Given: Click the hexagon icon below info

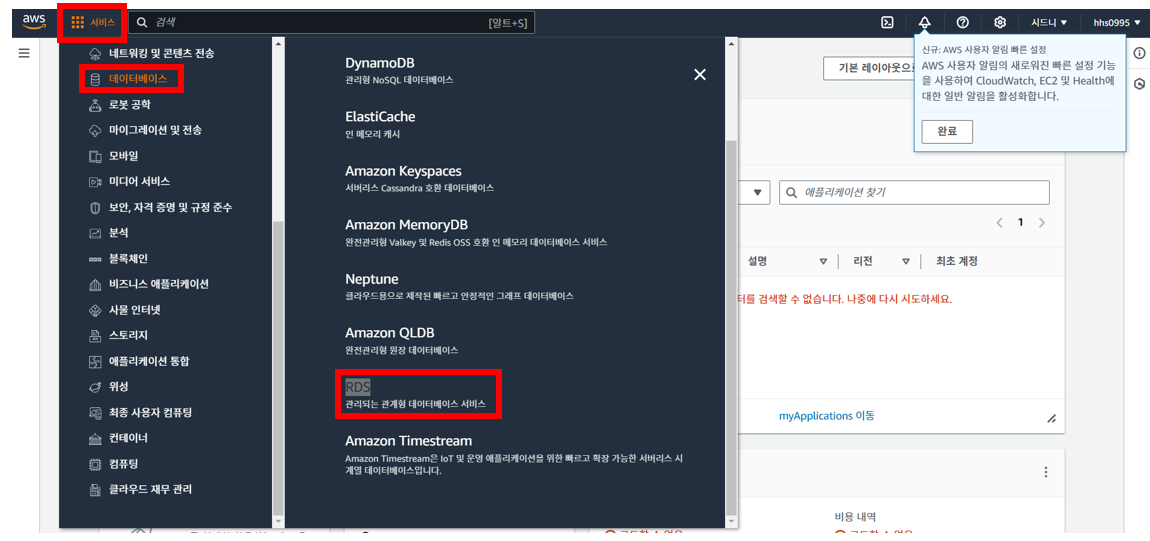Looking at the screenshot, I should (1139, 84).
